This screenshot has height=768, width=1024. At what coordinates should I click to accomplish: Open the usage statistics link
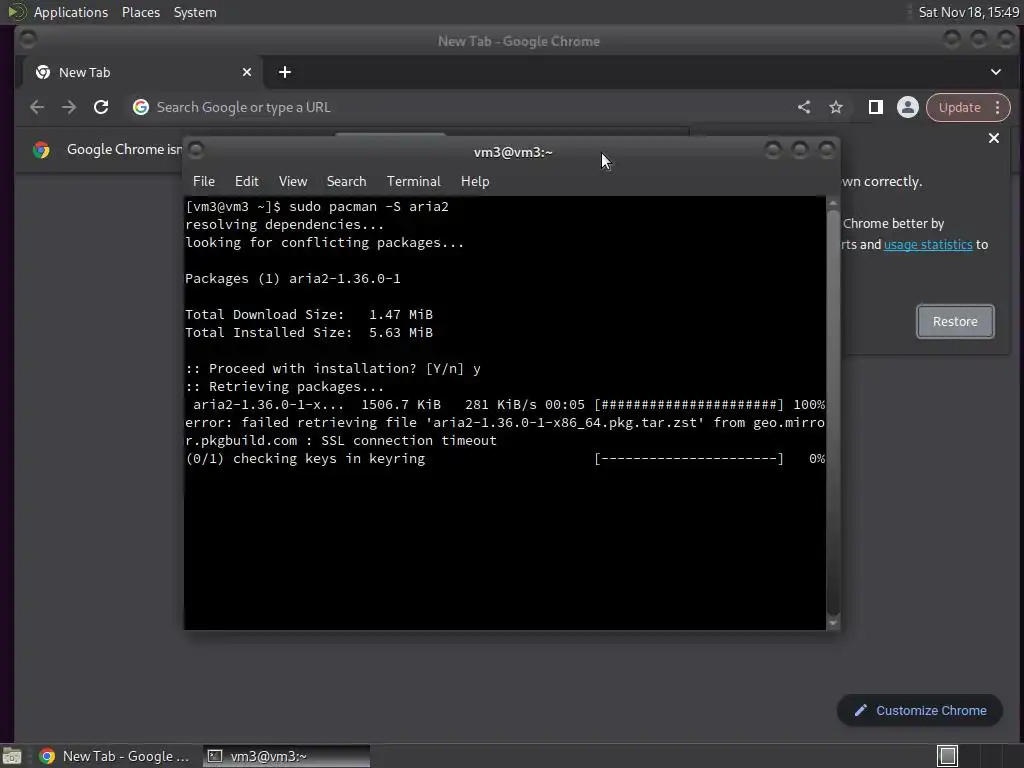[x=928, y=244]
